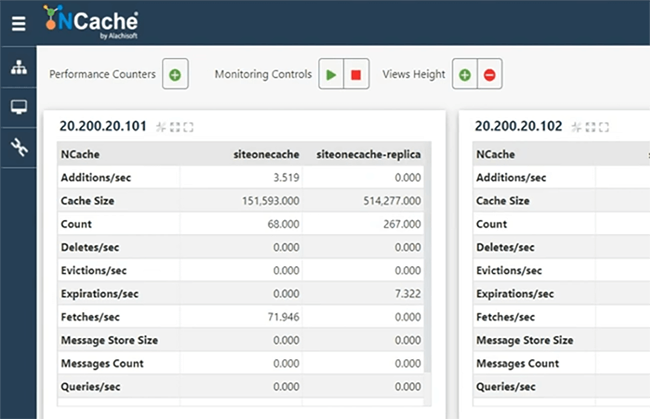The image size is (650, 419).
Task: Click the NCache header in 20.200.20.102 table
Action: click(x=495, y=154)
